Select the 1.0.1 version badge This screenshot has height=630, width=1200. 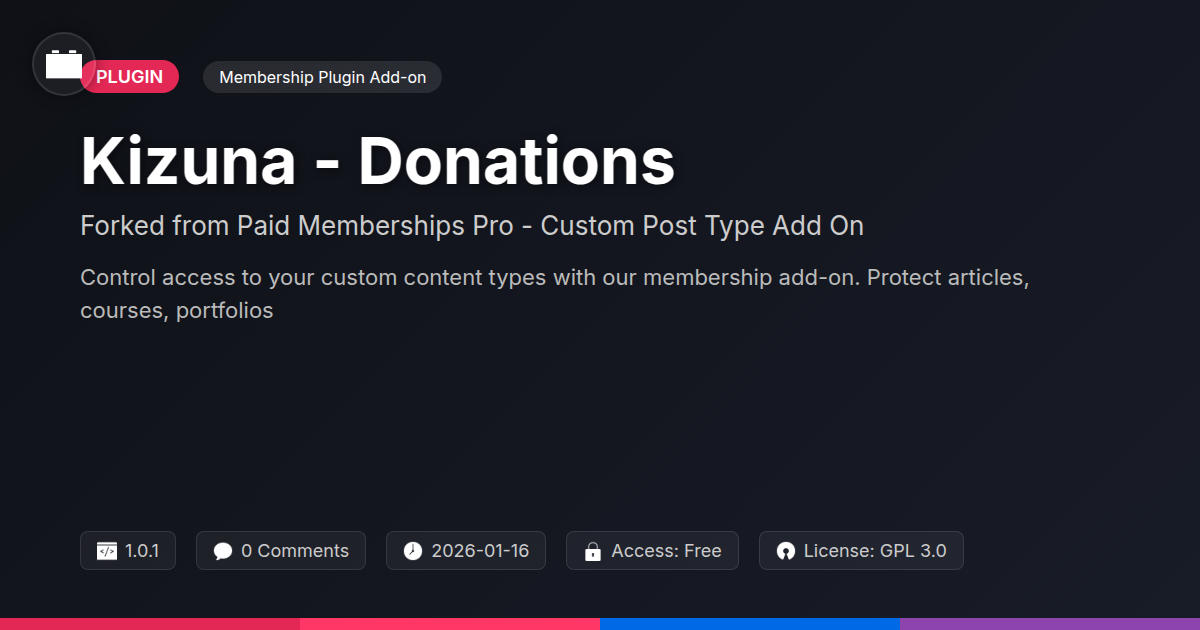(x=128, y=551)
